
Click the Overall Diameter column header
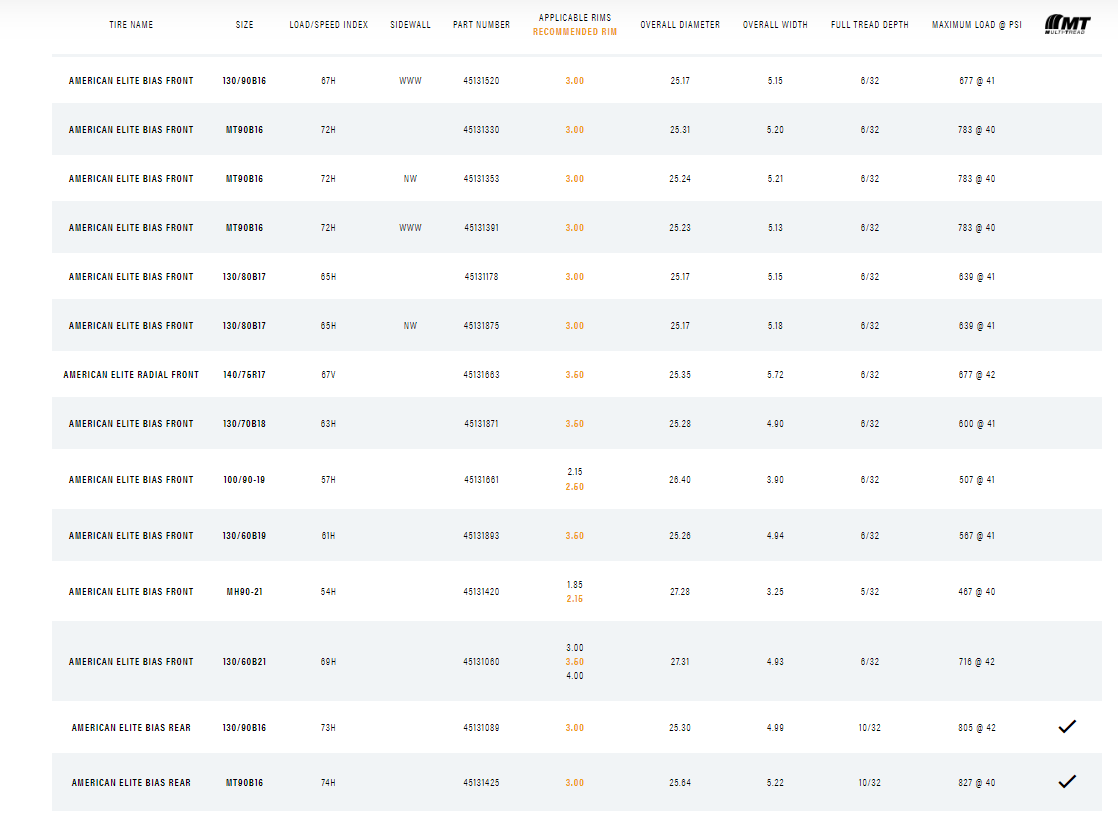[680, 25]
